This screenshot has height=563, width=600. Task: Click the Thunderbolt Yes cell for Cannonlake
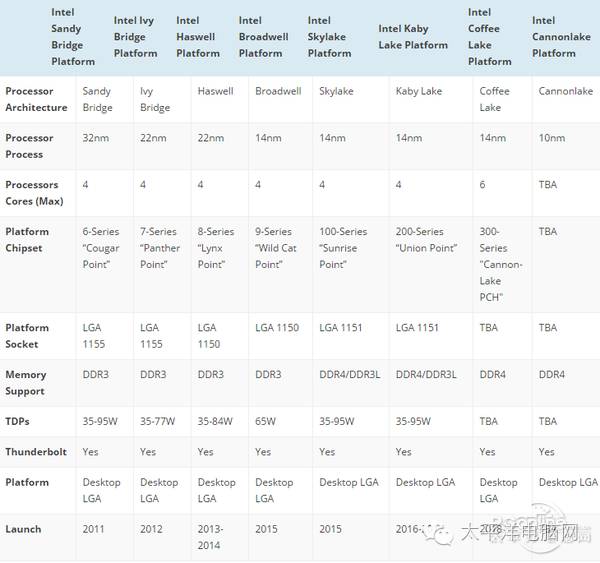[546, 452]
